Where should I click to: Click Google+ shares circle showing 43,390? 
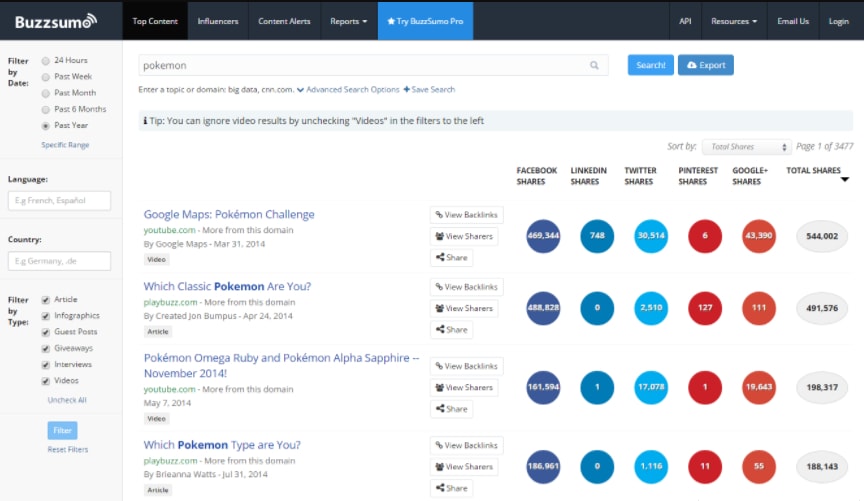coord(759,236)
